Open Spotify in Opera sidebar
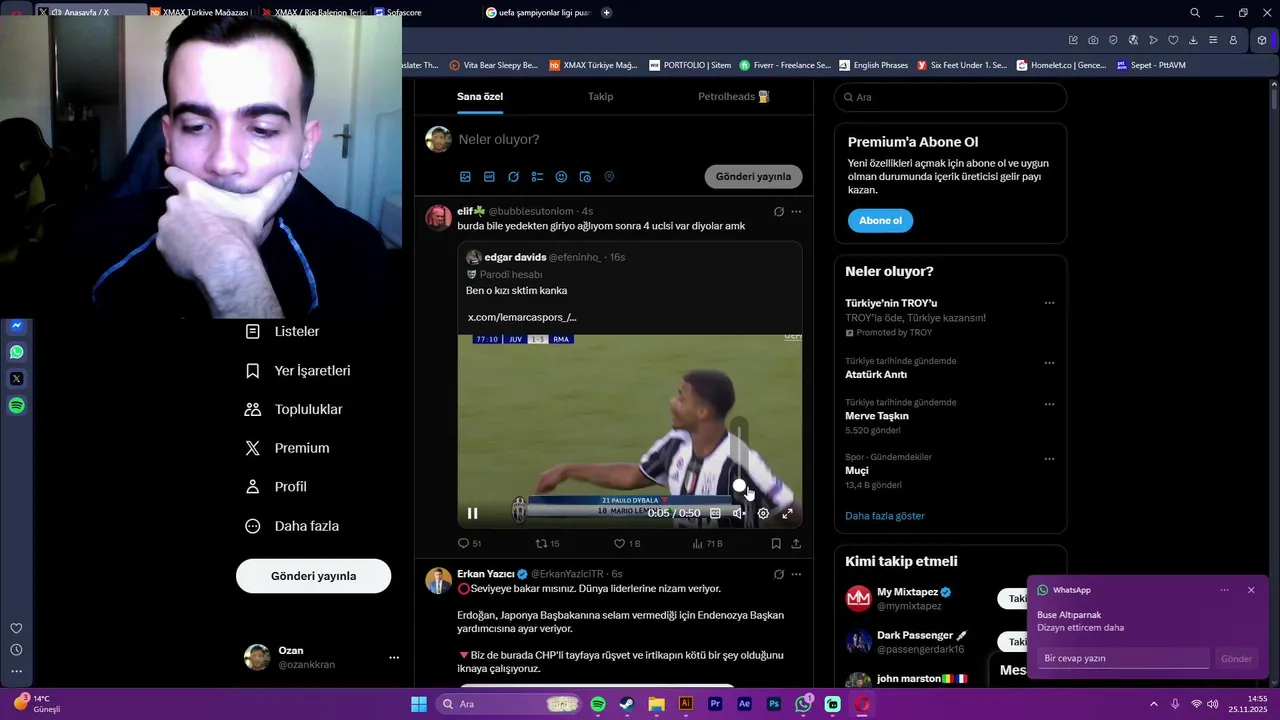This screenshot has width=1280, height=720. coord(16,406)
